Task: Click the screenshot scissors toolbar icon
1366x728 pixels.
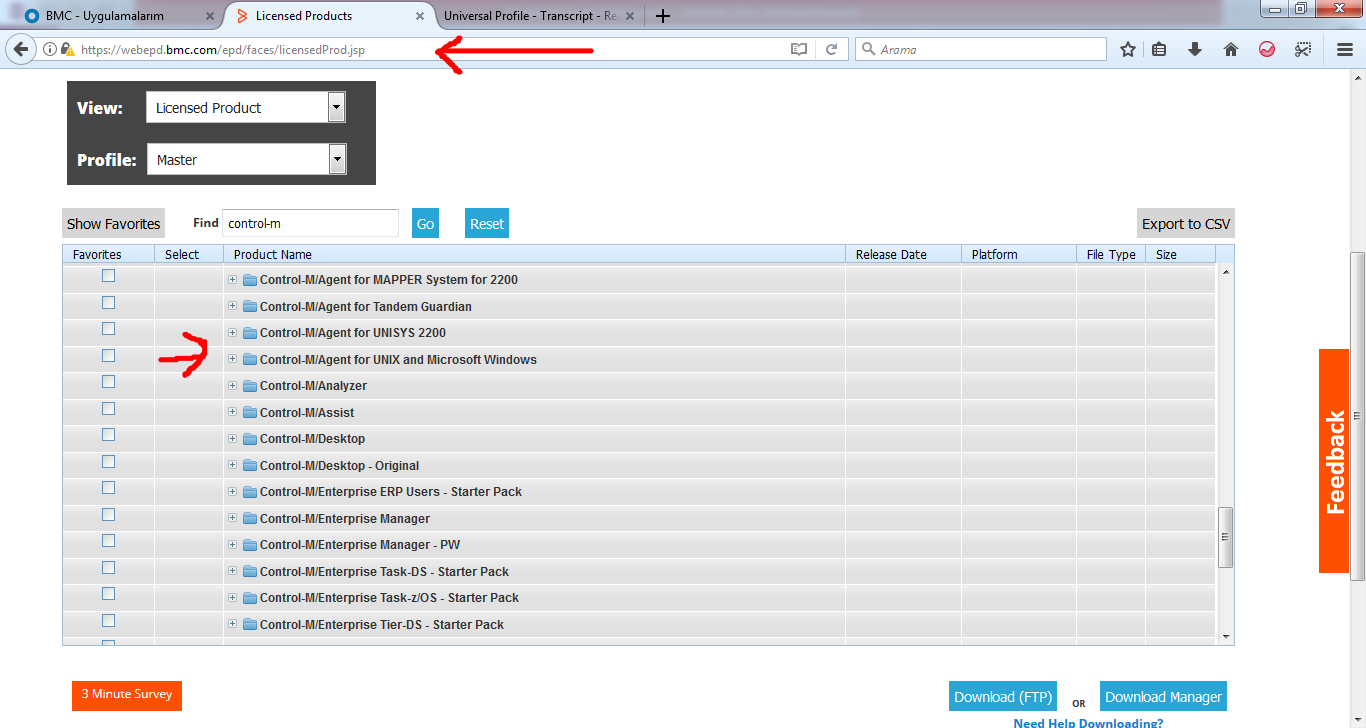Action: (1302, 49)
